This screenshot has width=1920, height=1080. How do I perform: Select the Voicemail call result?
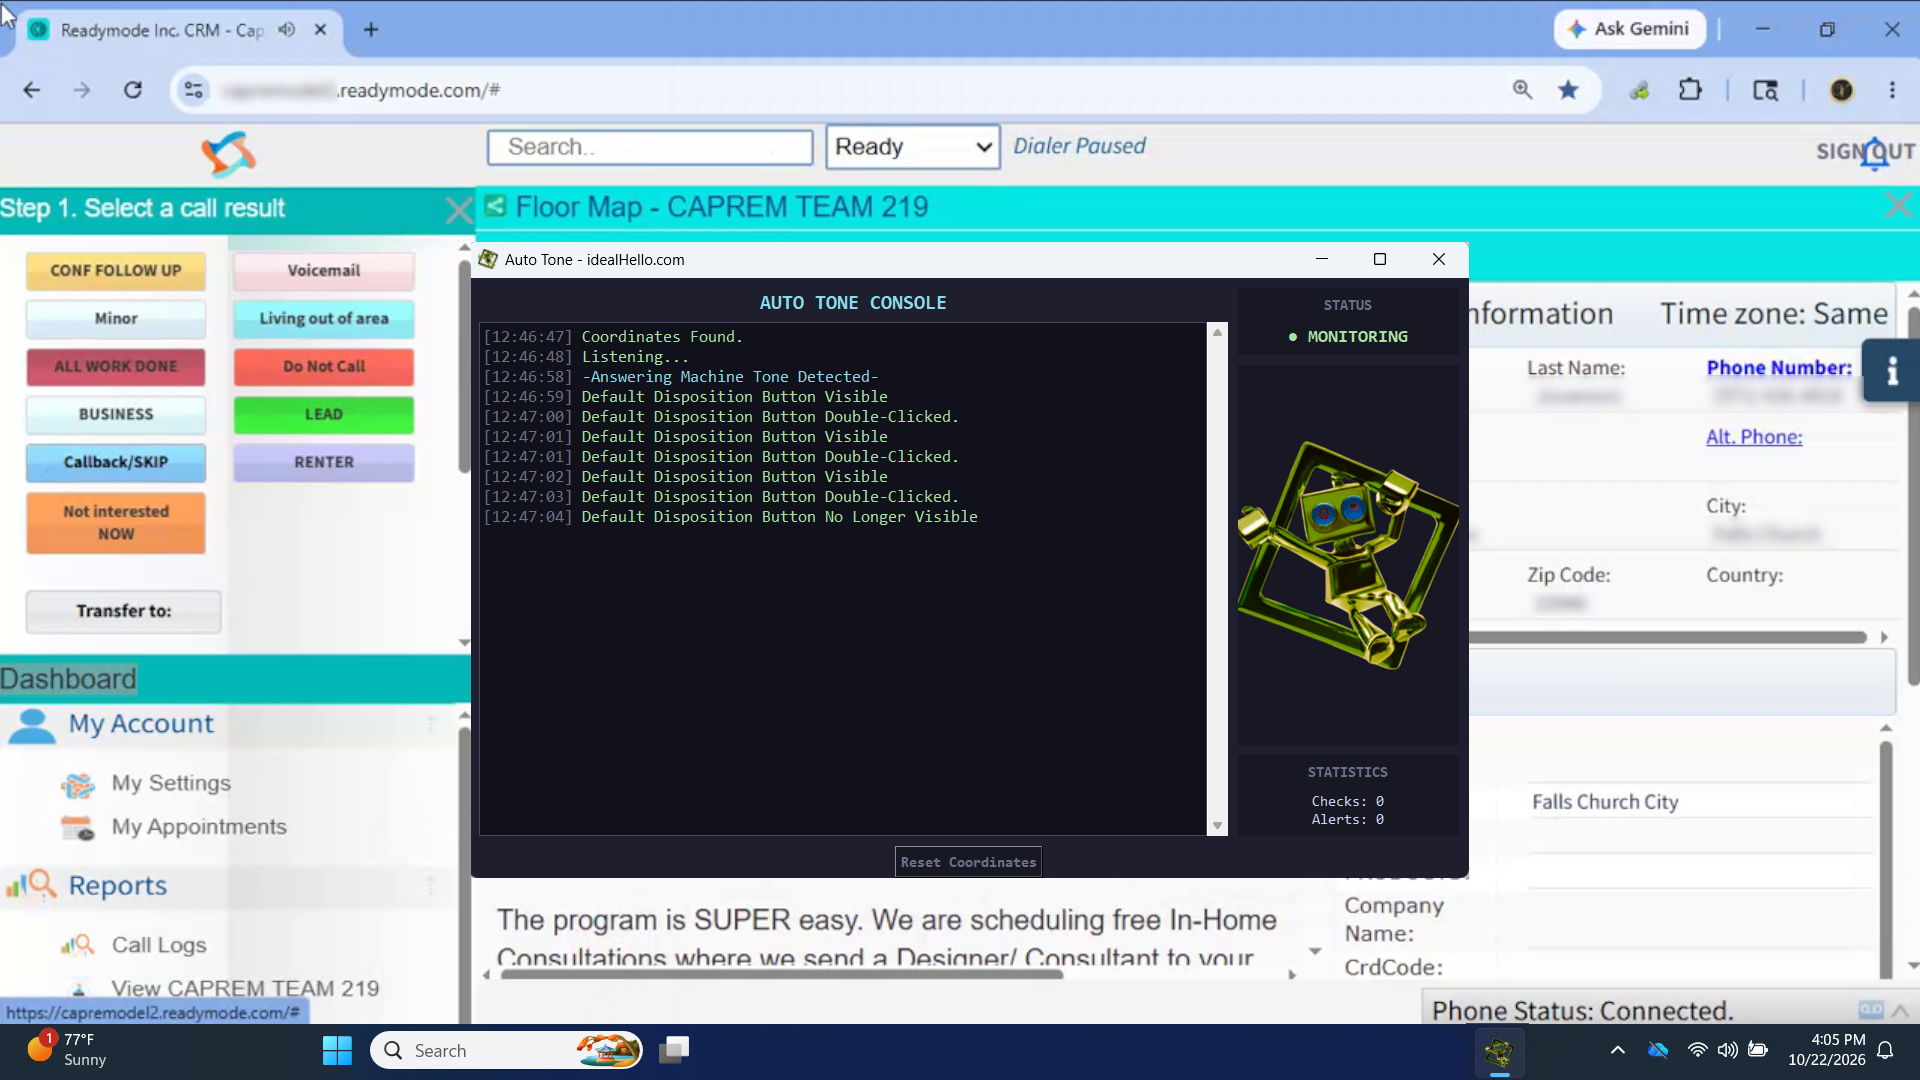[324, 270]
